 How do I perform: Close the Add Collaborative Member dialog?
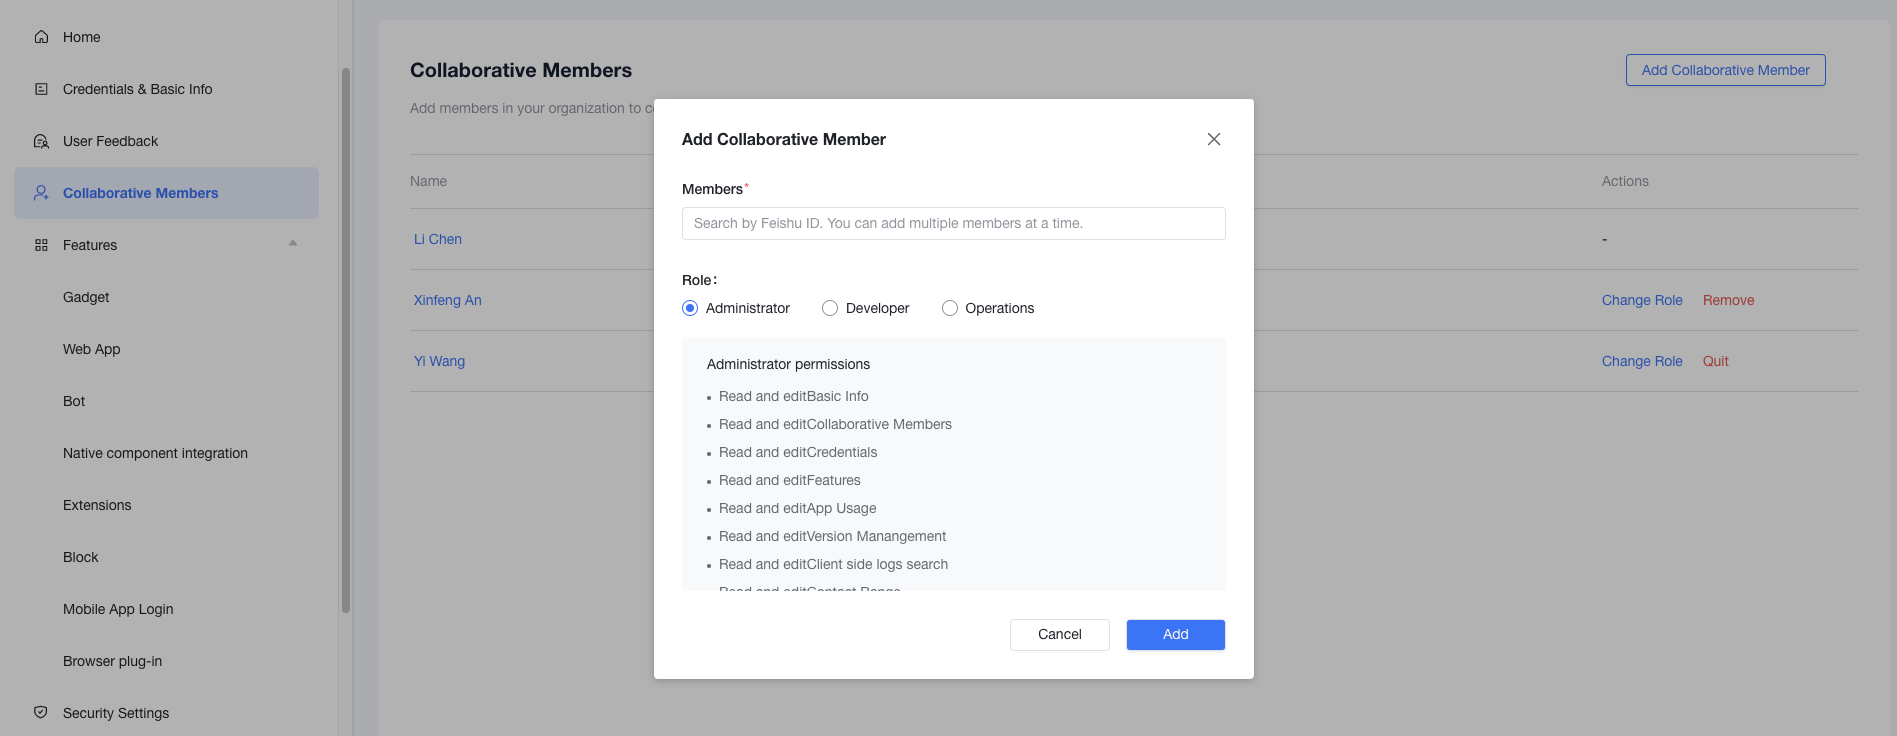(1213, 139)
